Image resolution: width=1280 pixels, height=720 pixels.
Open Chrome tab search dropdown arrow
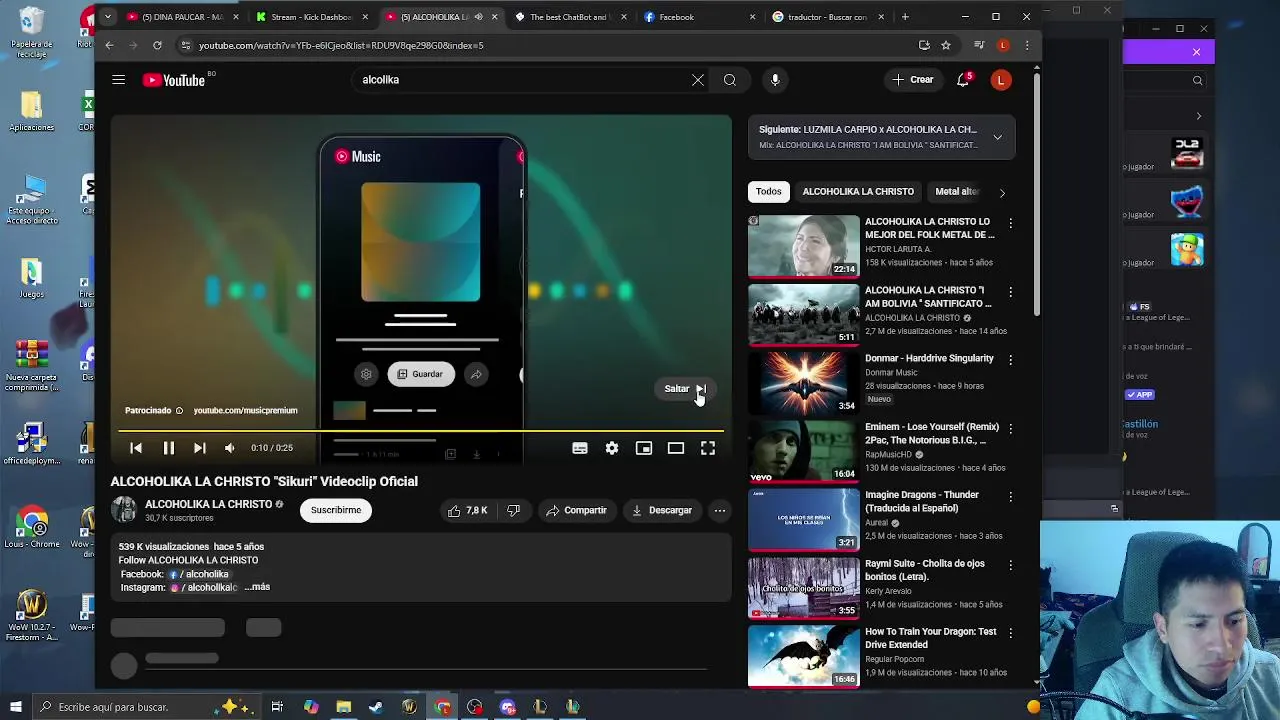(108, 17)
